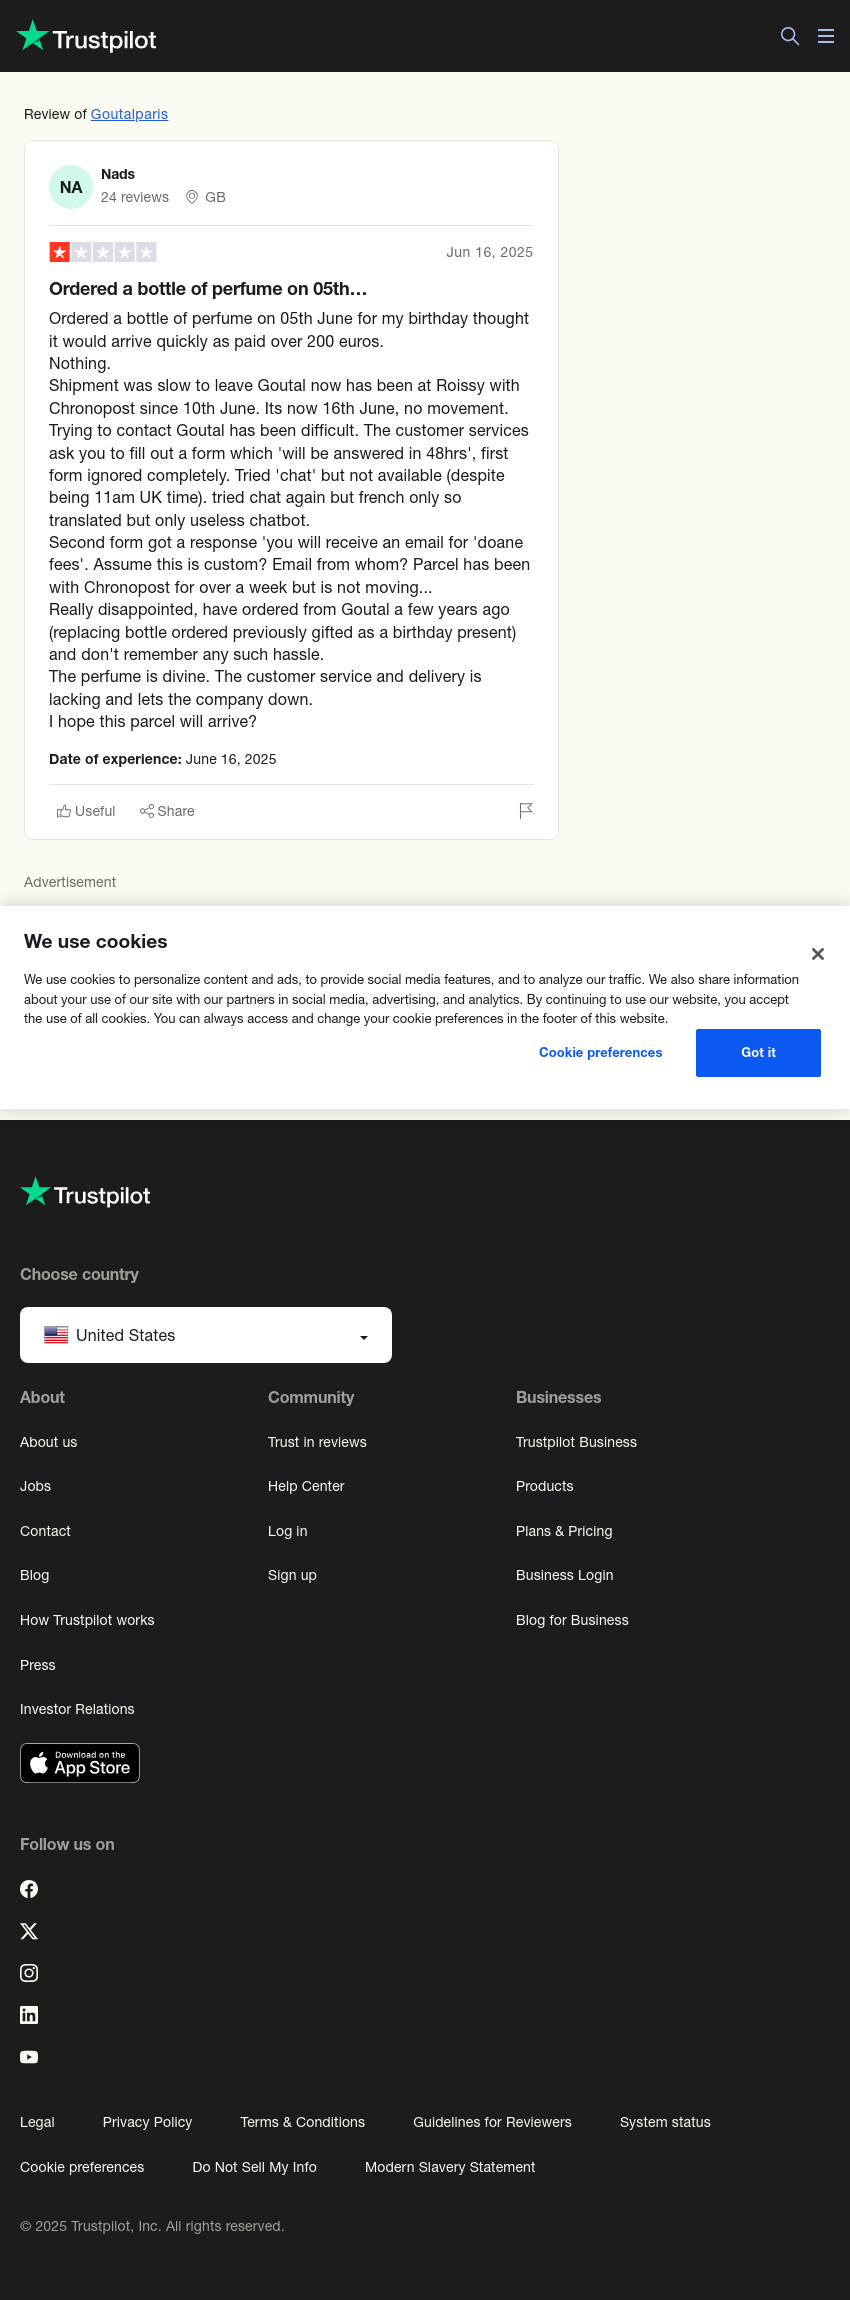Image resolution: width=850 pixels, height=2300 pixels.
Task: Click the 'Jun 16, 2025' review date
Action: point(489,252)
